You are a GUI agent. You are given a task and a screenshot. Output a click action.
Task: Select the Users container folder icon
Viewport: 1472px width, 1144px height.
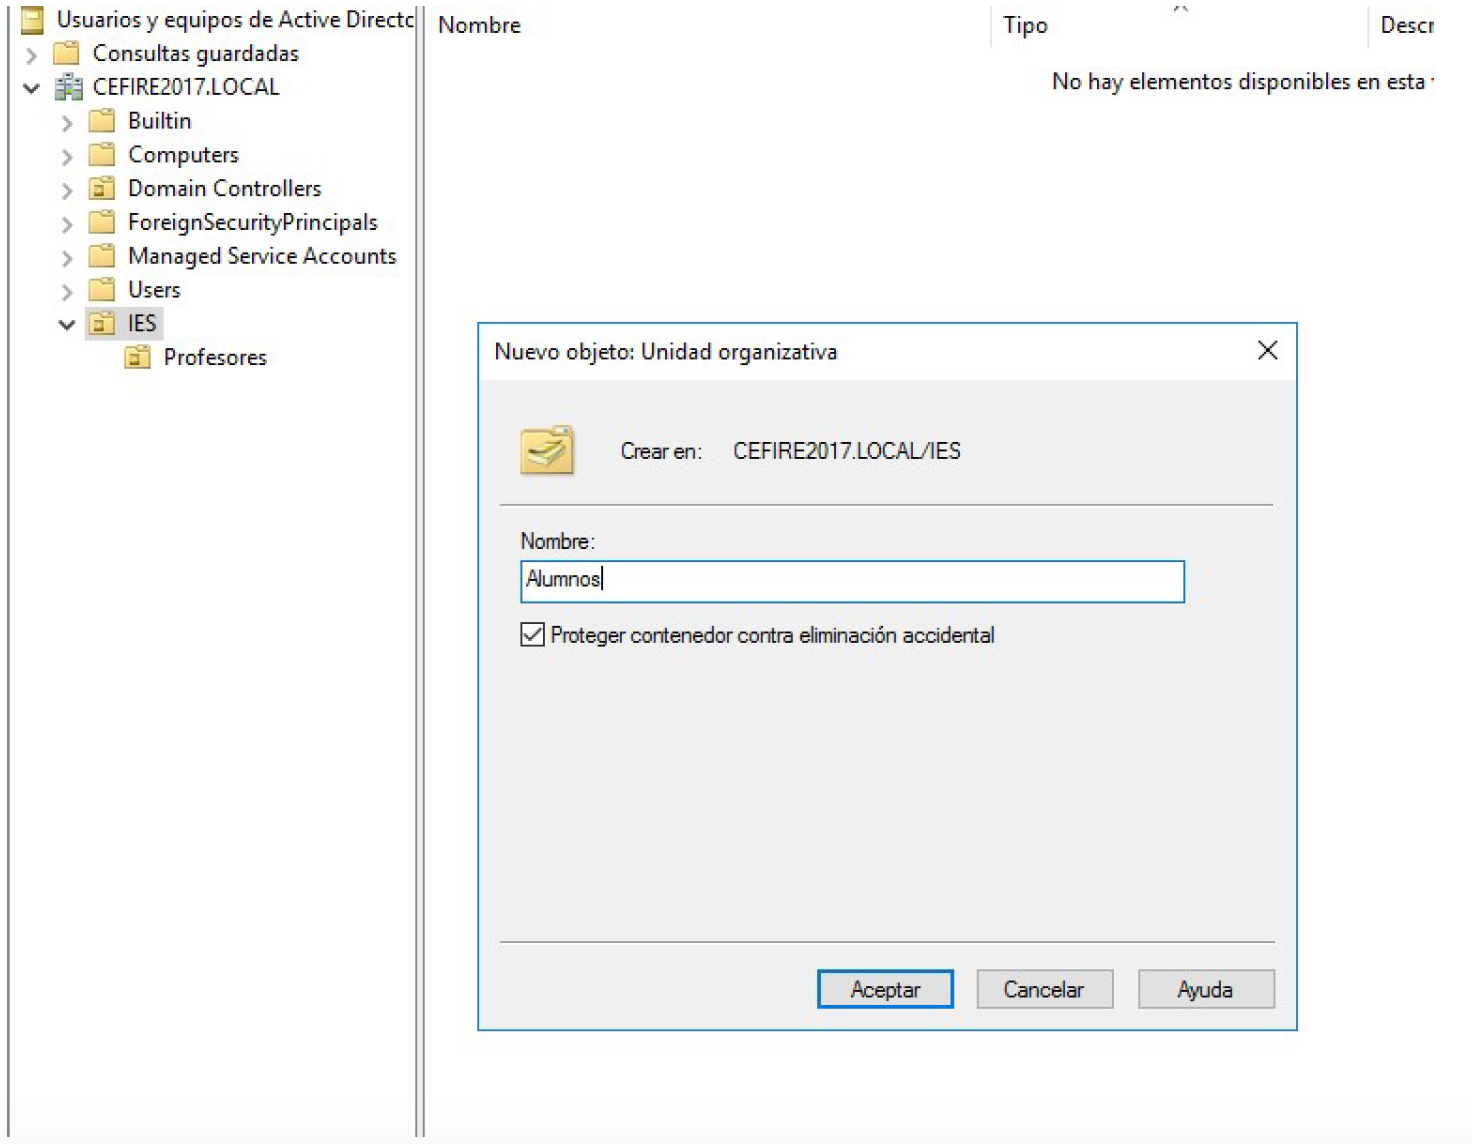[102, 290]
